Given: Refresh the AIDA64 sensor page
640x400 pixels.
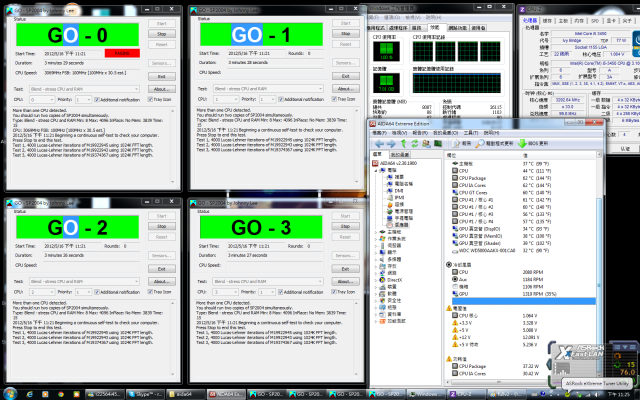Looking at the screenshot, I should tap(415, 144).
